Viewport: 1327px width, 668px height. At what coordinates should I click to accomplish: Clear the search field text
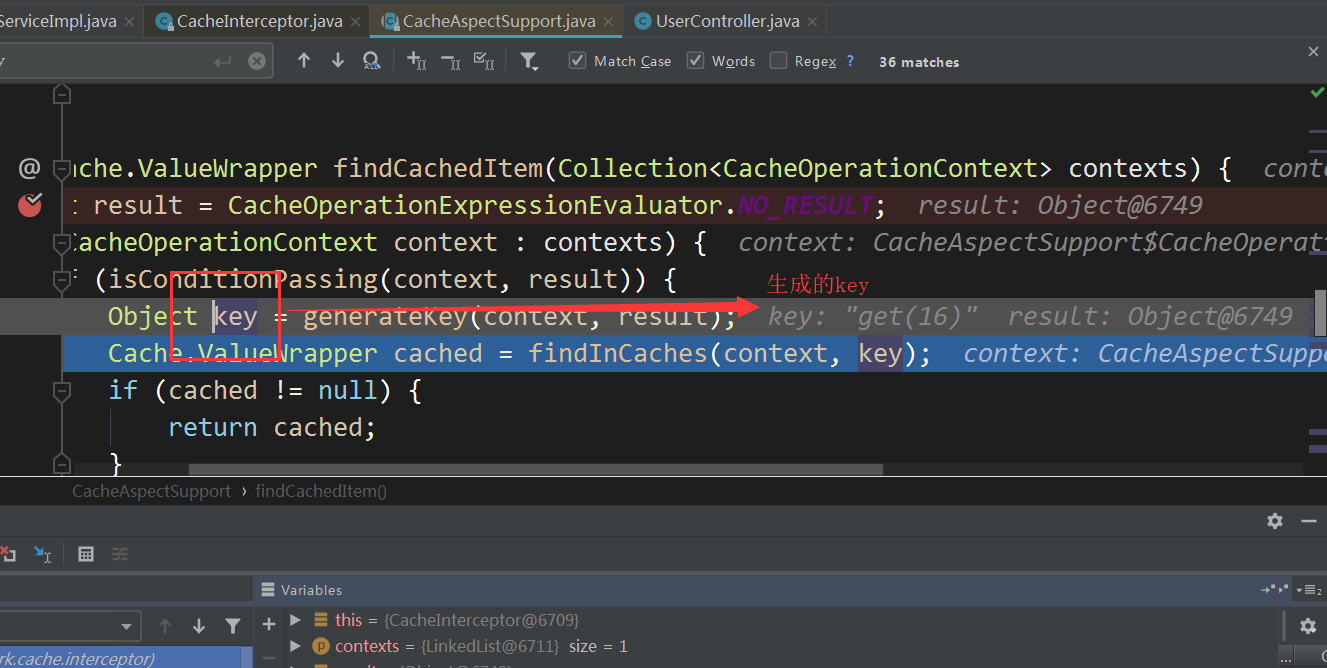[x=257, y=61]
